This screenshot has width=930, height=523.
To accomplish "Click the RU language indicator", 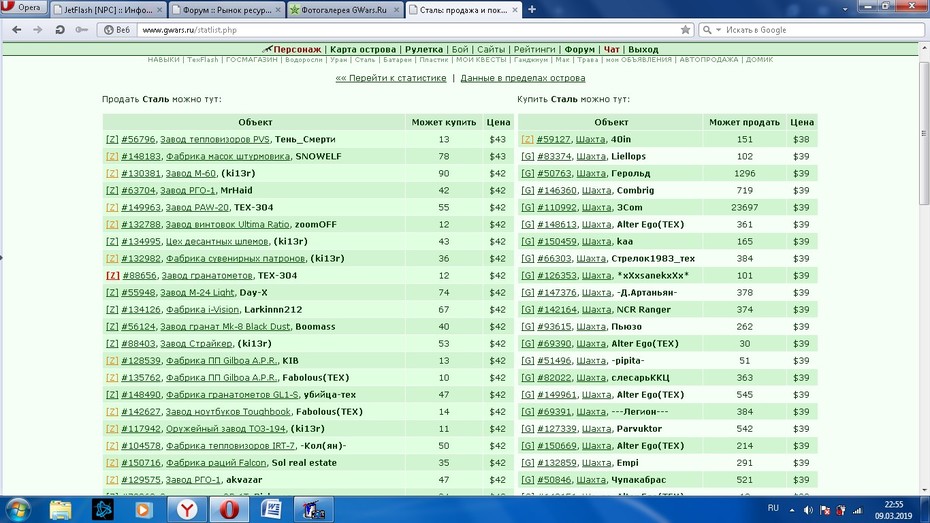I will tap(773, 508).
